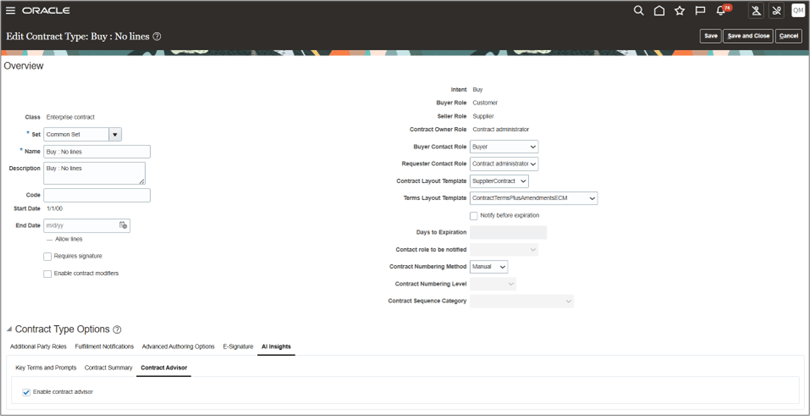Click the Code input field
The height and width of the screenshot is (416, 810).
97,195
